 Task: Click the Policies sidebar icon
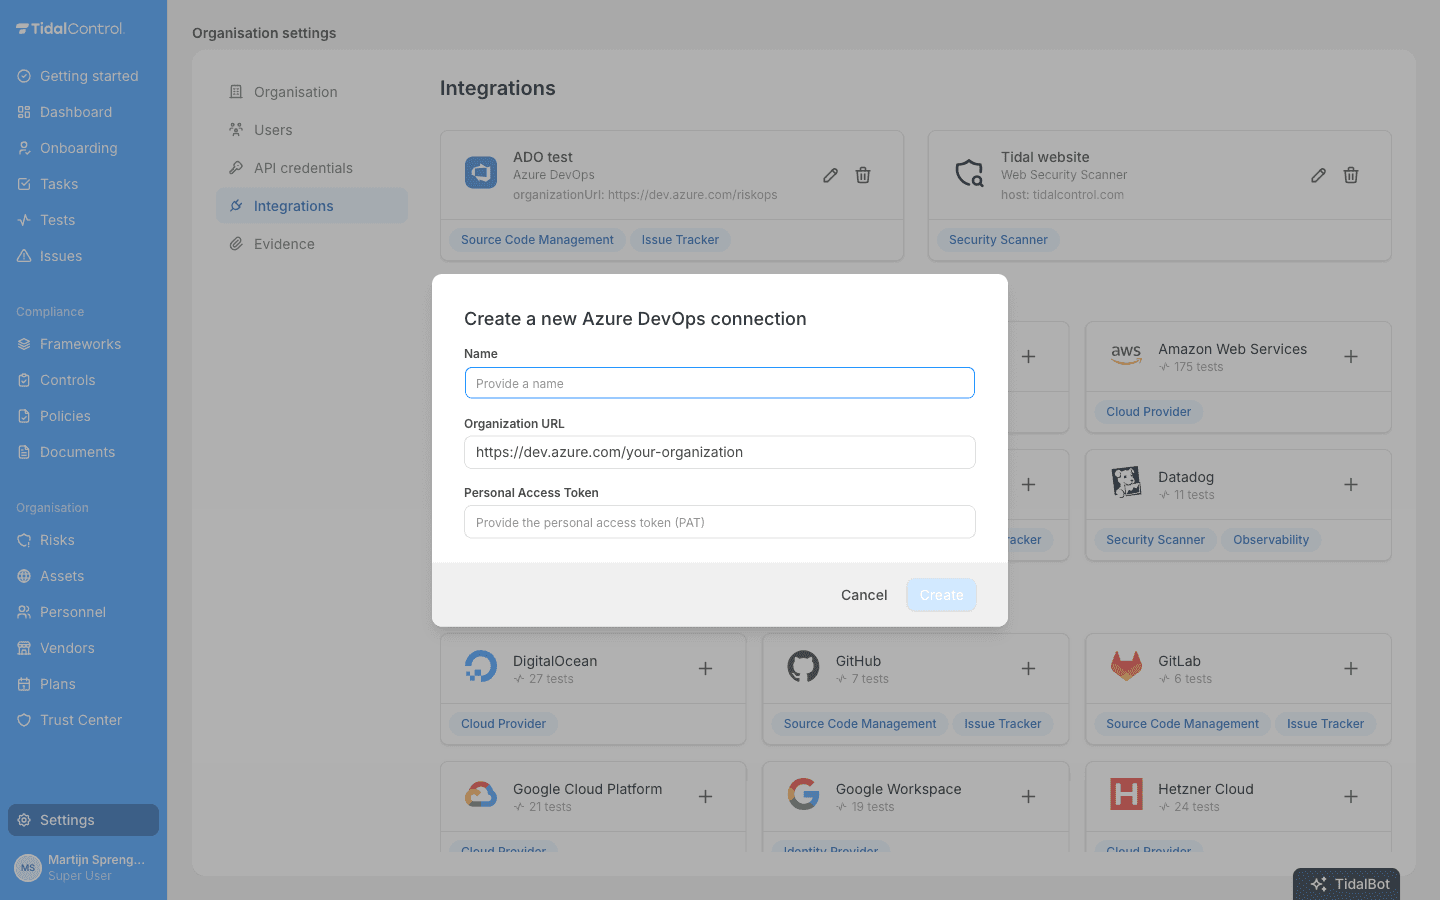point(24,416)
